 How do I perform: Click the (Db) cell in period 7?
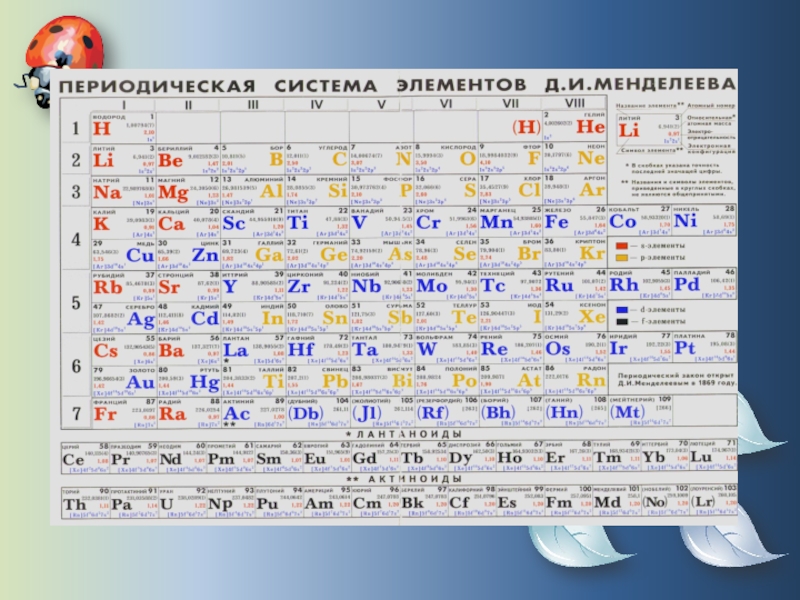click(x=316, y=412)
